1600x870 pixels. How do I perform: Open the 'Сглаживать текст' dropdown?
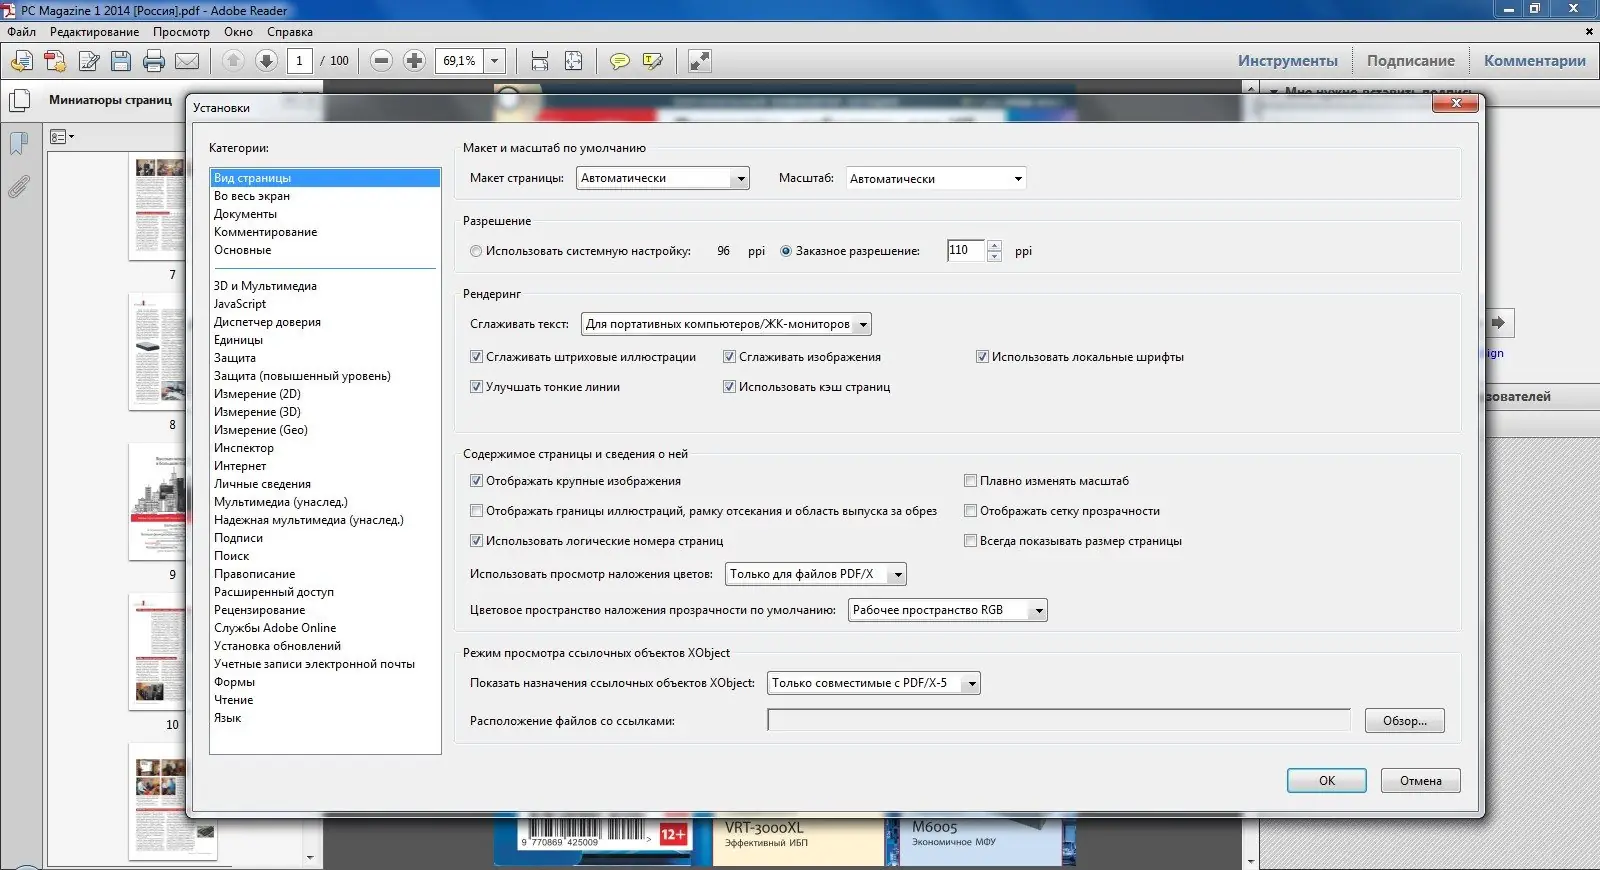pyautogui.click(x=726, y=324)
